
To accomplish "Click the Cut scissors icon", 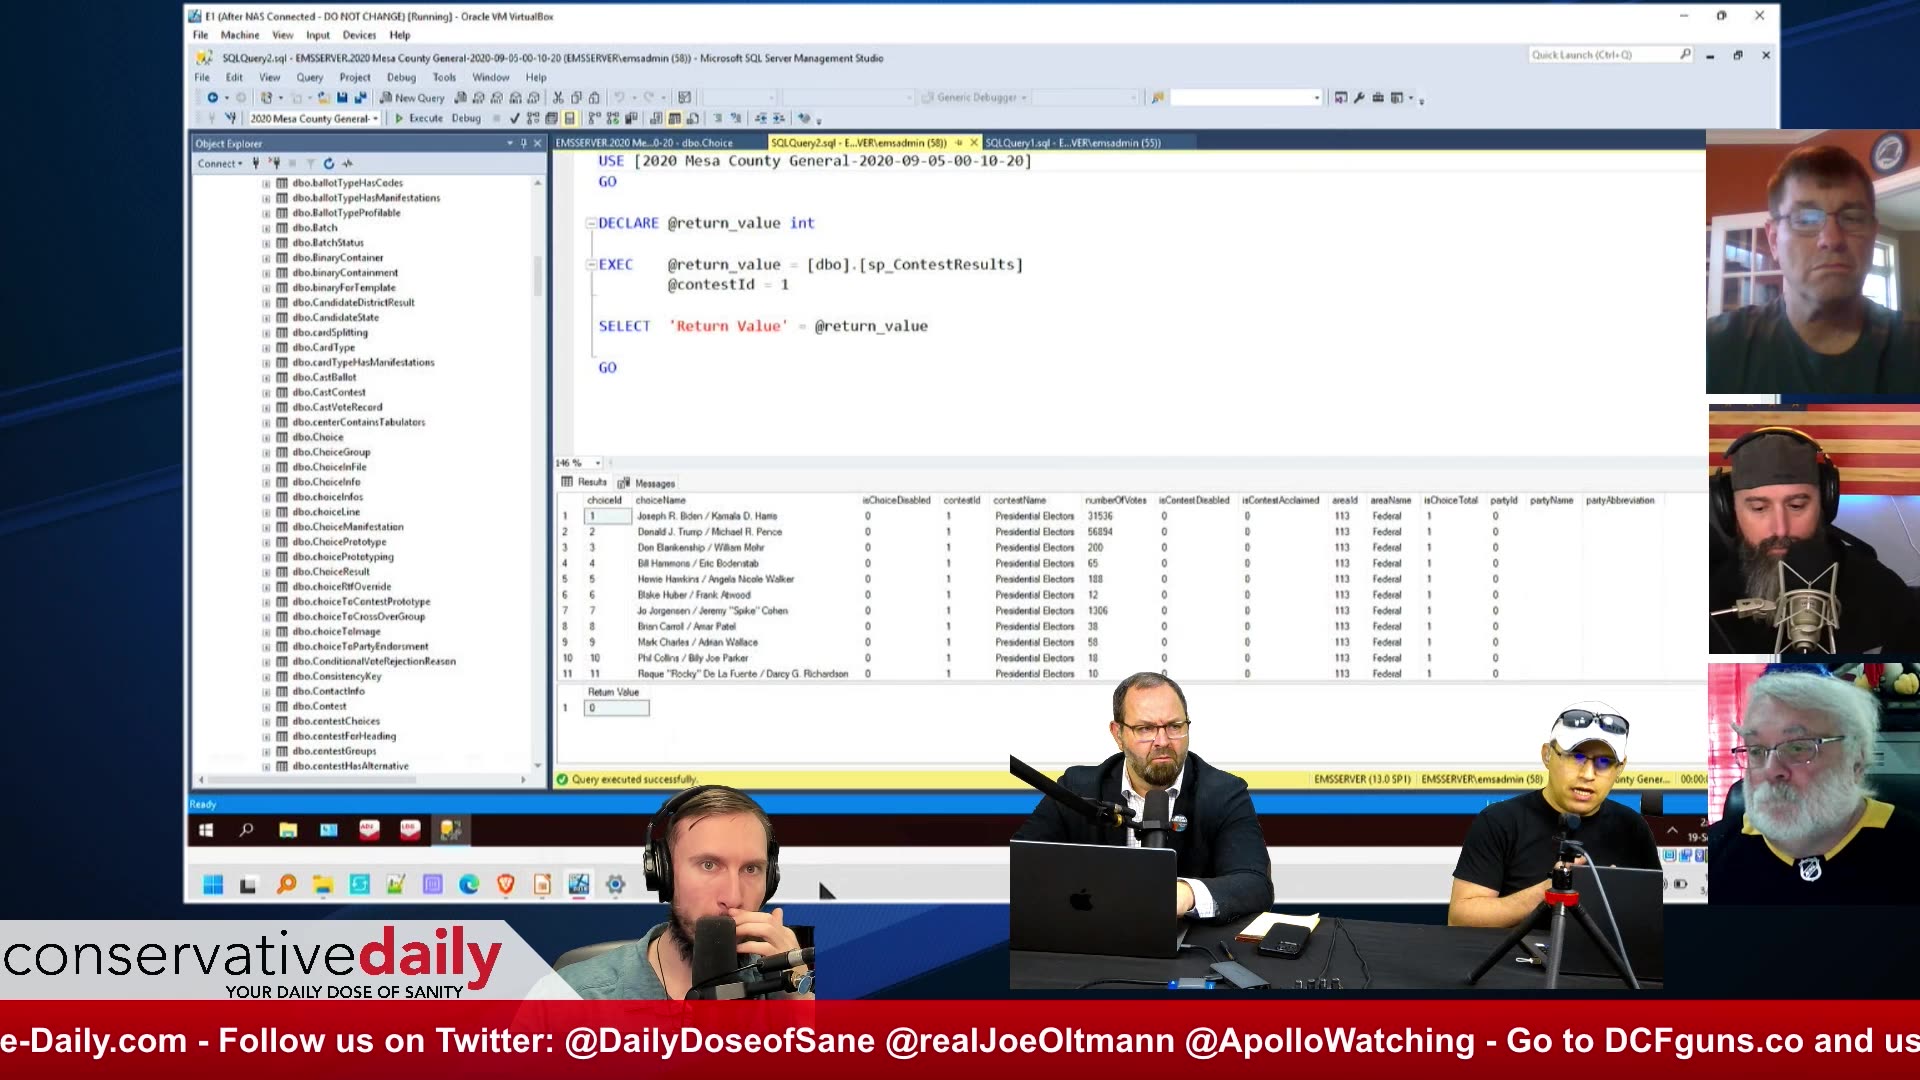I will (558, 98).
